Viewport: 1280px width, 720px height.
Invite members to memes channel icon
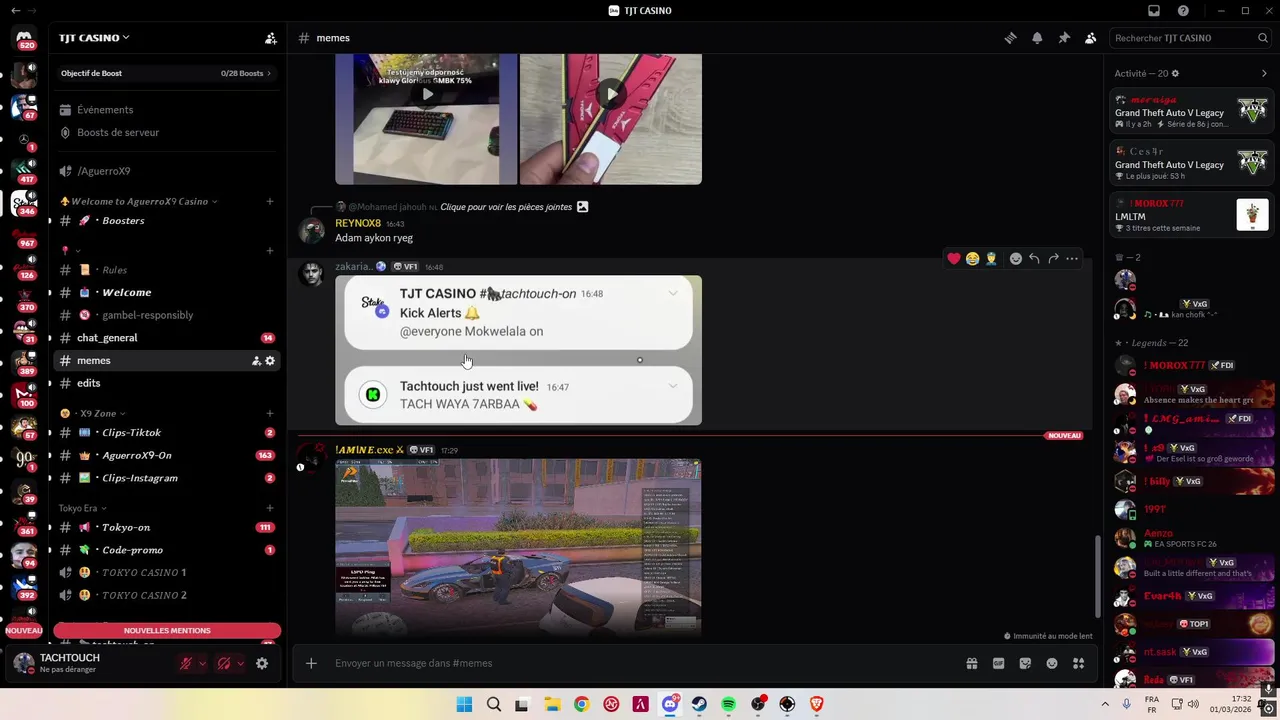pyautogui.click(x=256, y=361)
